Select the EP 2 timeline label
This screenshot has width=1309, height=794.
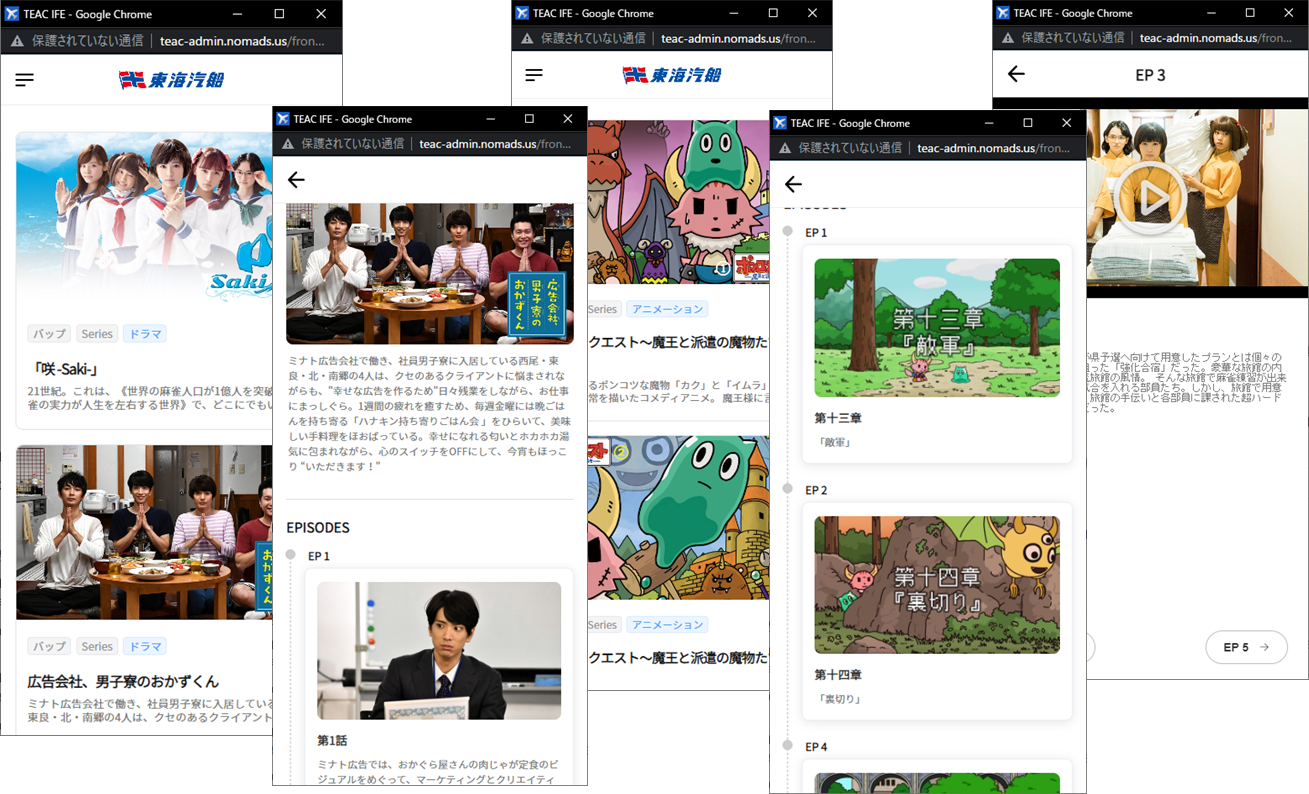click(816, 490)
